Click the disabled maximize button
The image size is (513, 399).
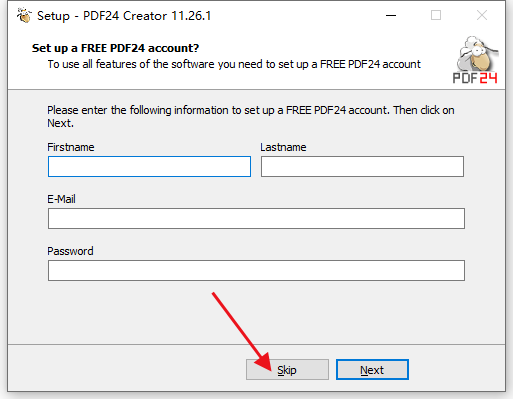[x=436, y=15]
